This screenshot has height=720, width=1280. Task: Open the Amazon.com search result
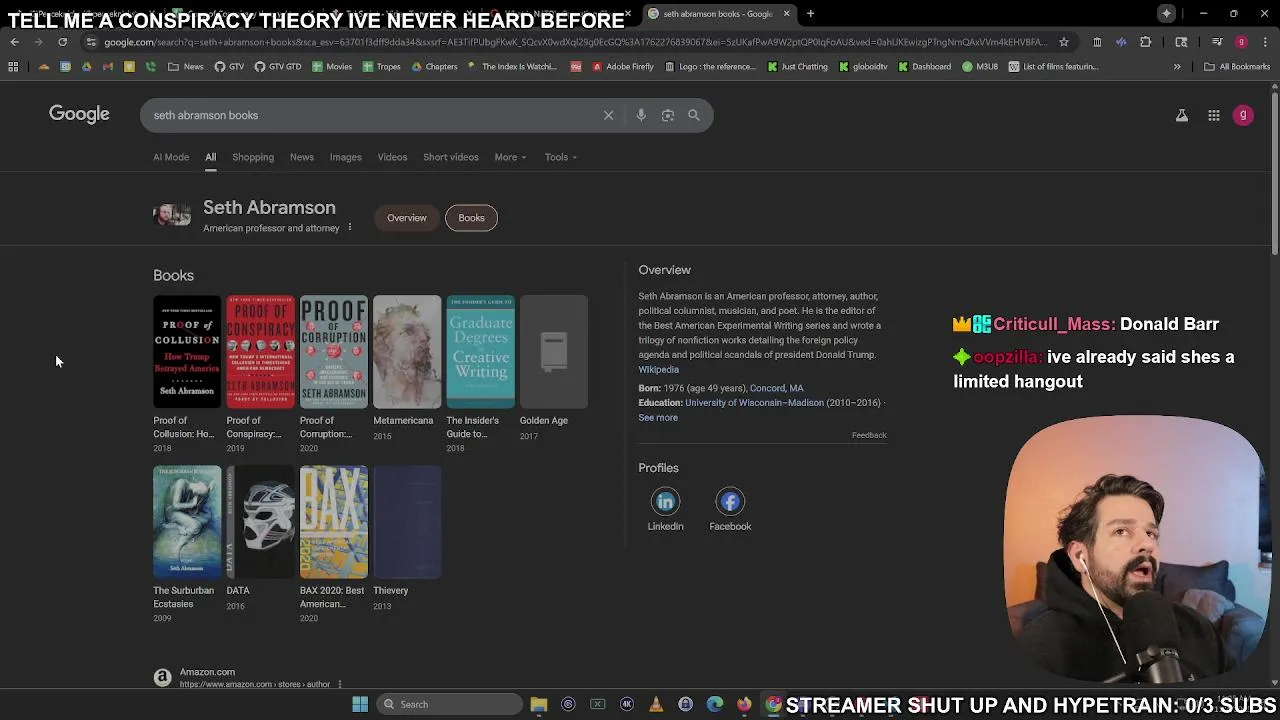(x=207, y=672)
